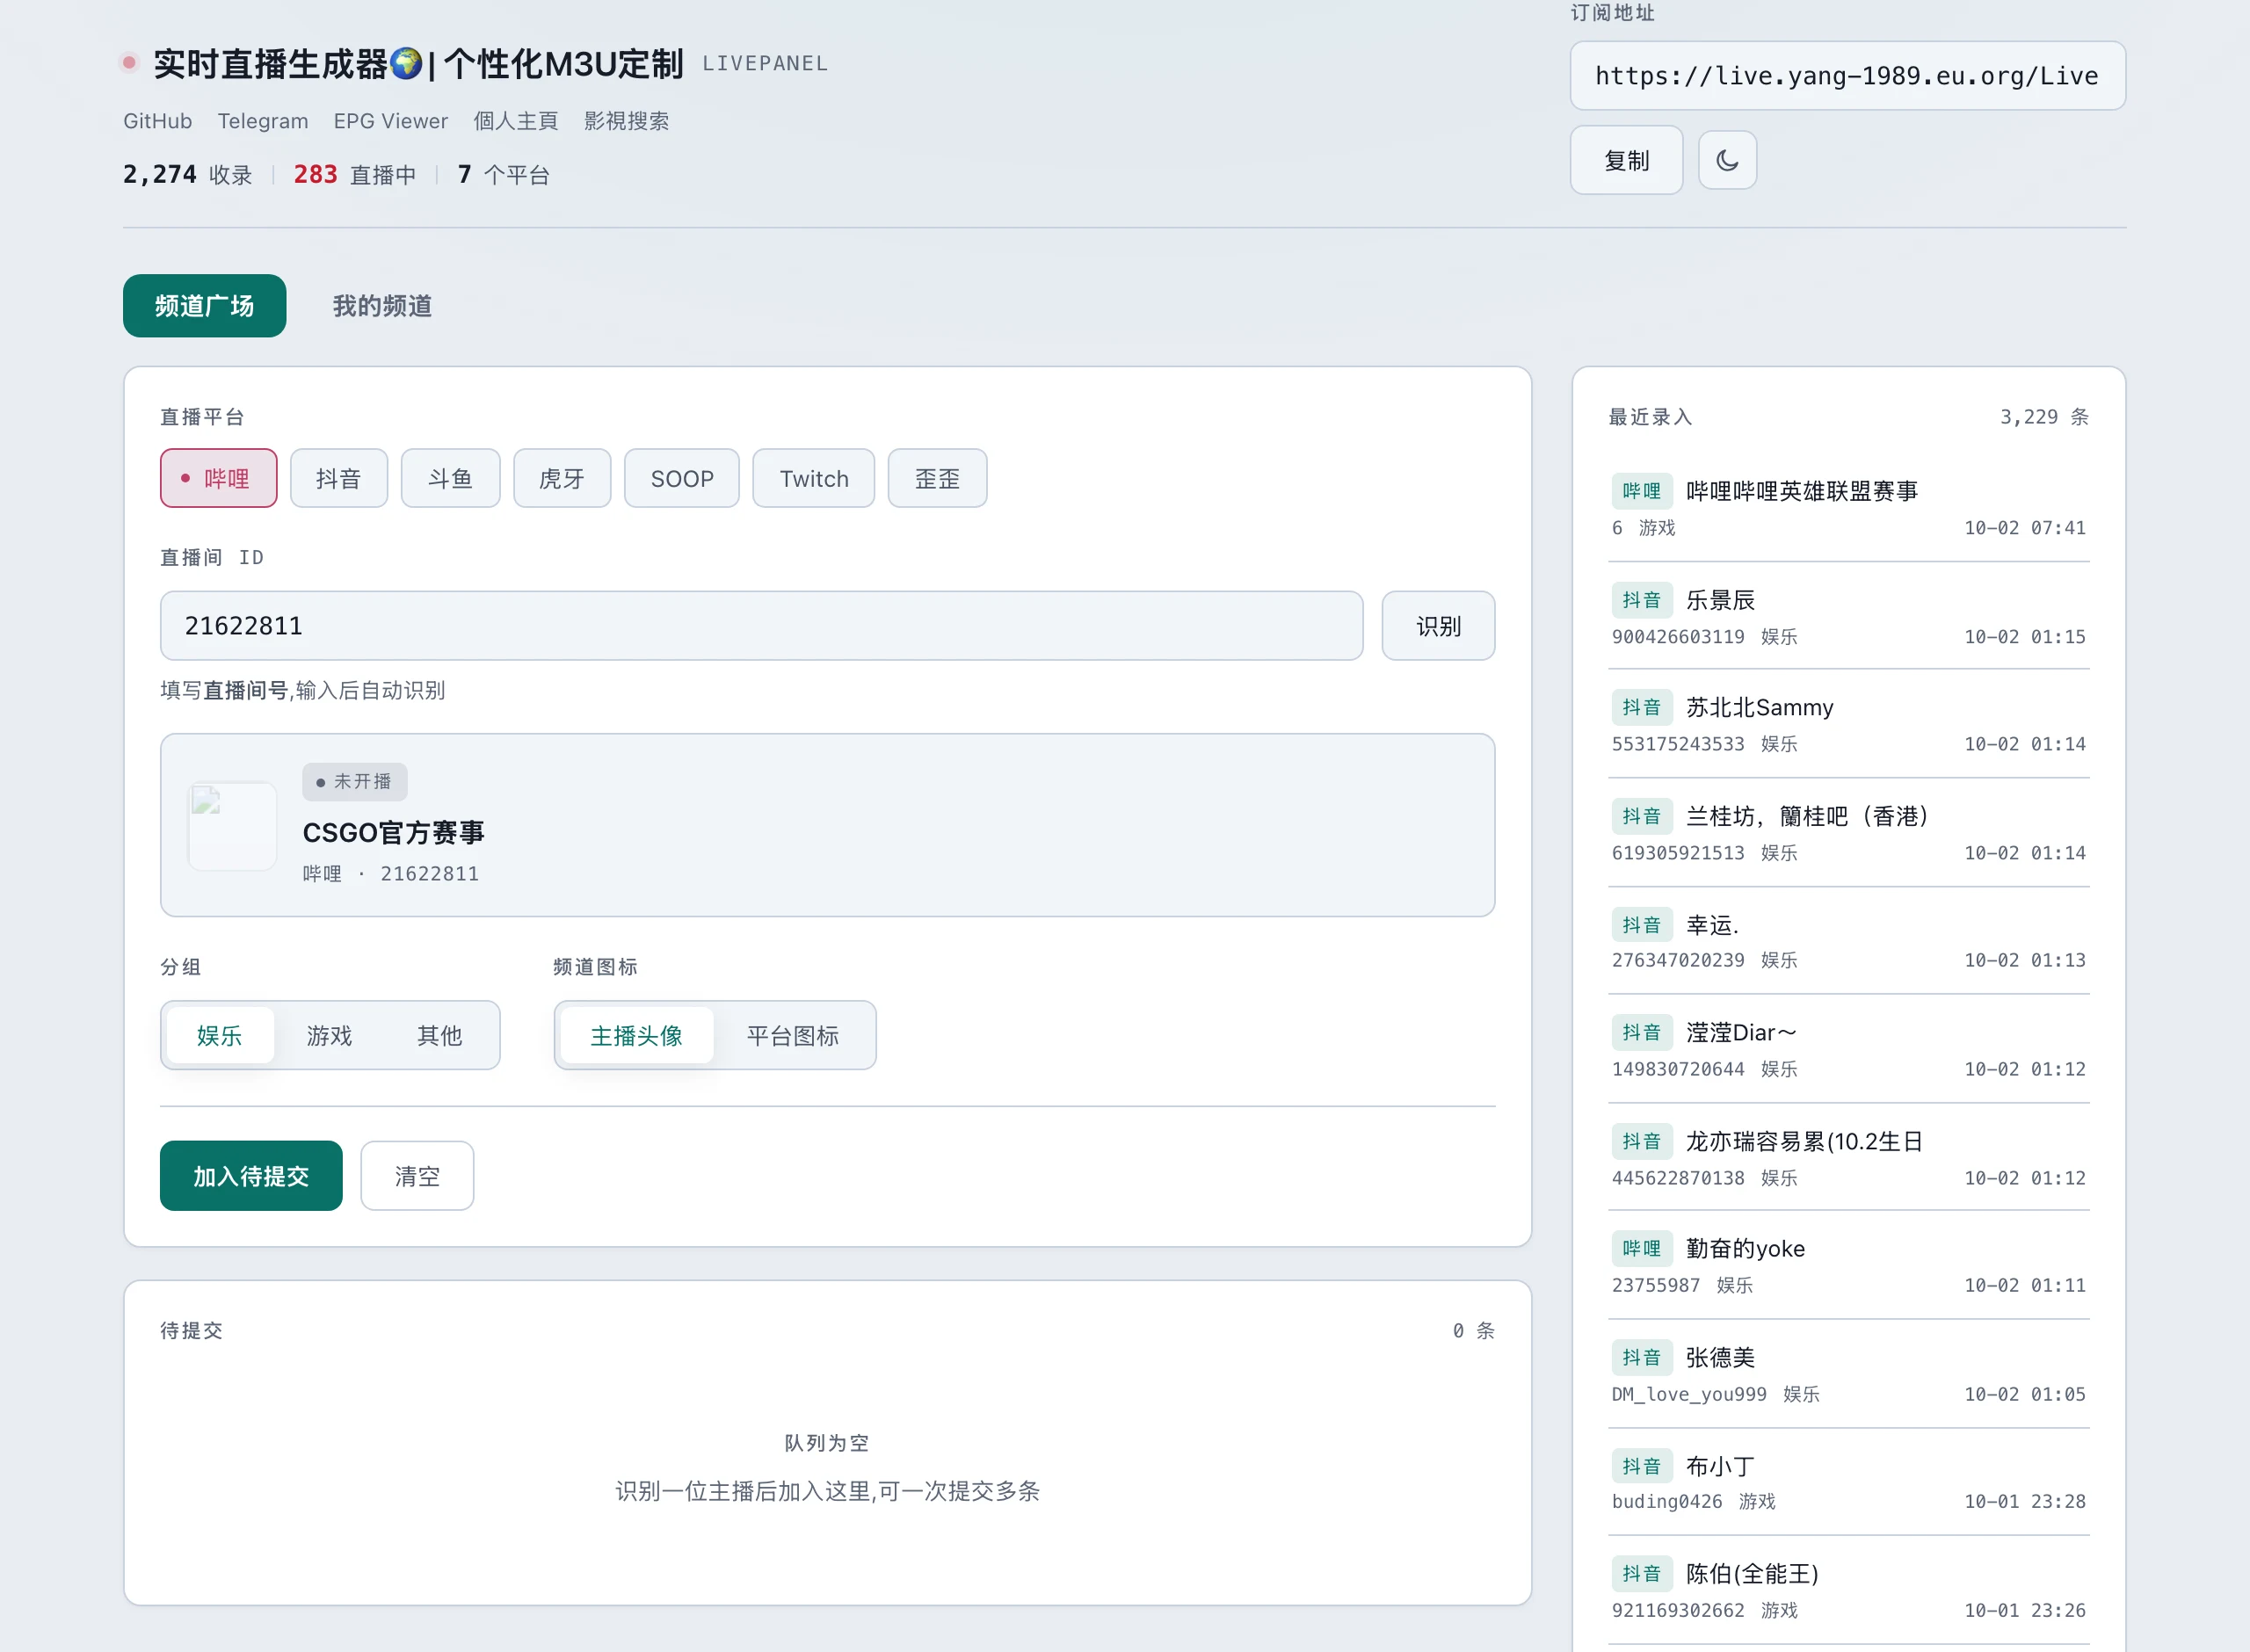Select the 歪歪 platform chip
Viewport: 2250px width, 1652px height.
click(937, 478)
